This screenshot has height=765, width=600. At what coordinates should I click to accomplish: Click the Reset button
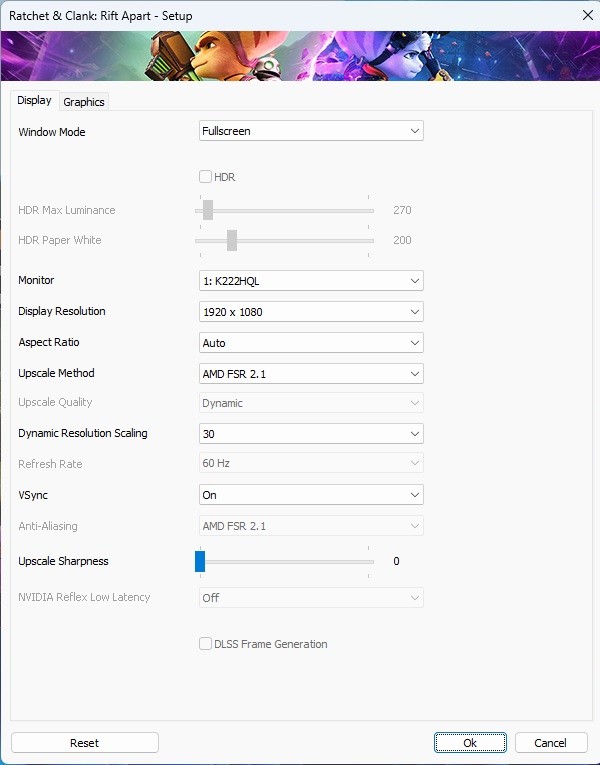(x=85, y=743)
